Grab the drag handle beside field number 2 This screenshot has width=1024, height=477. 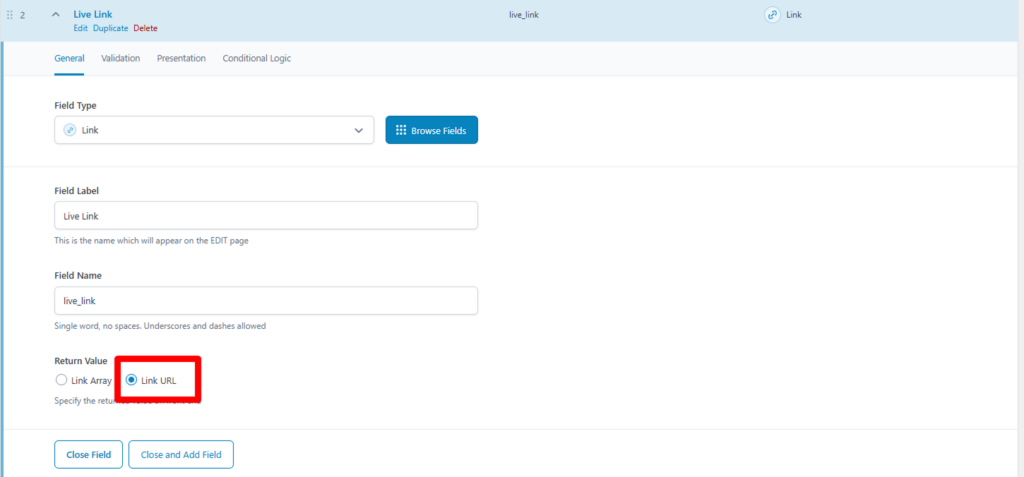click(x=9, y=14)
